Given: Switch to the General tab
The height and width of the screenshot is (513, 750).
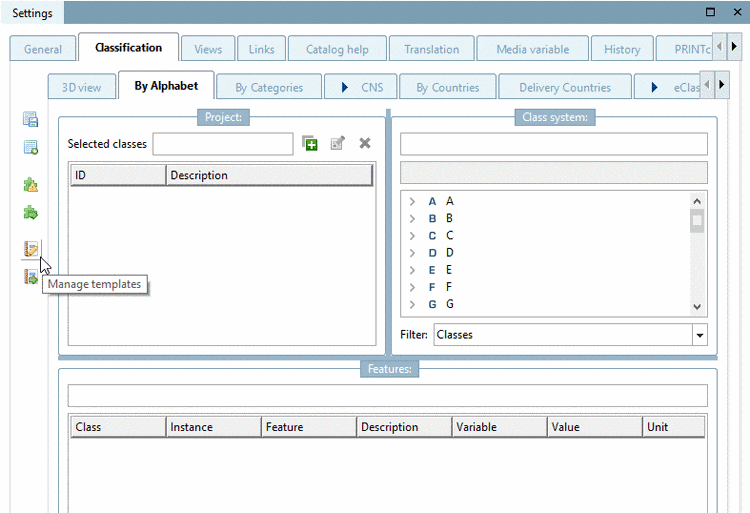Looking at the screenshot, I should (x=43, y=49).
